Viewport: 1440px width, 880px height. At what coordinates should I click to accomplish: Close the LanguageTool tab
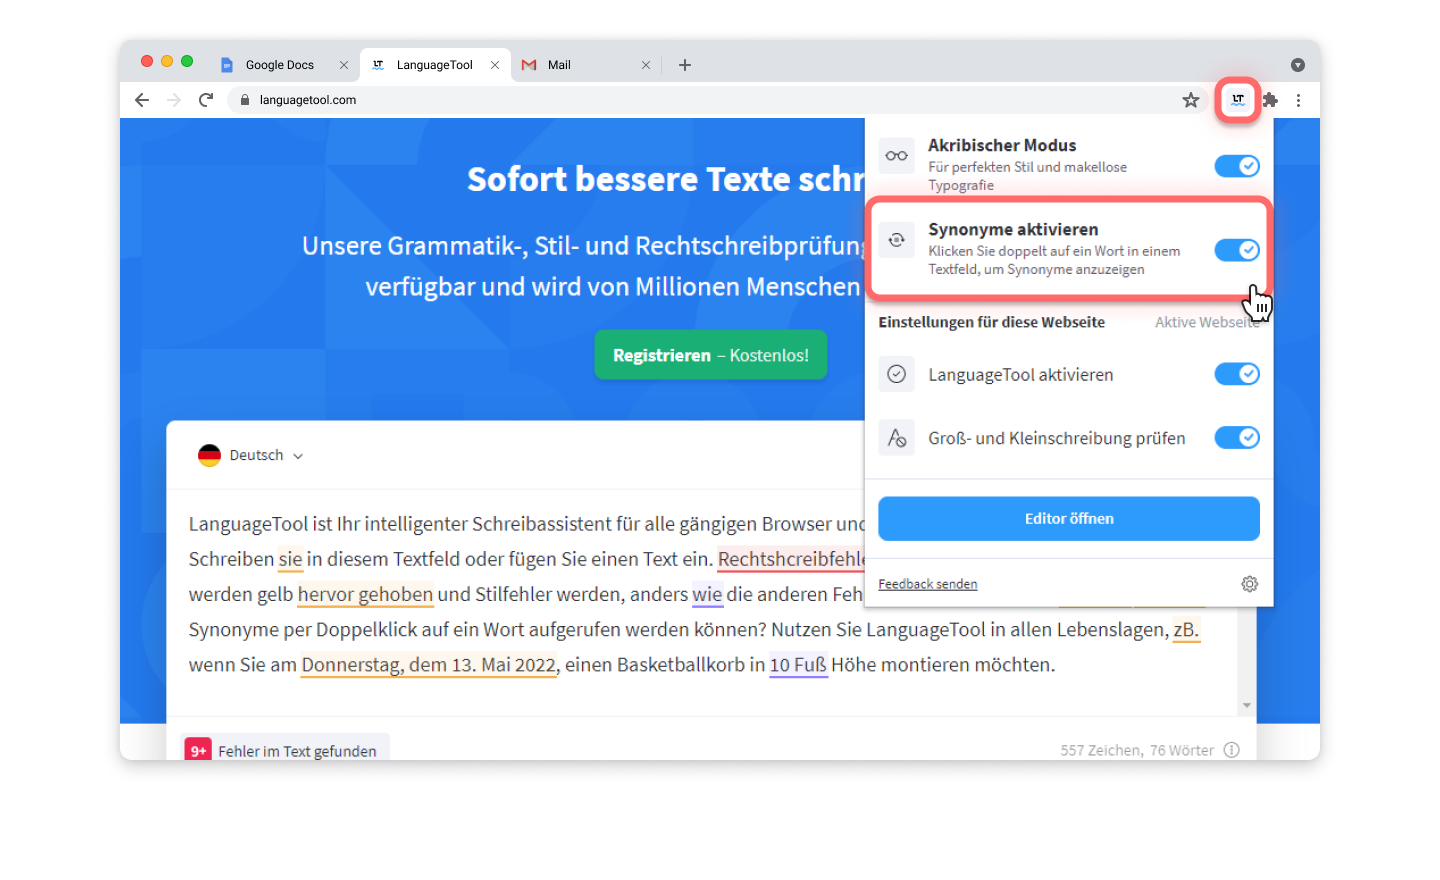coord(495,65)
